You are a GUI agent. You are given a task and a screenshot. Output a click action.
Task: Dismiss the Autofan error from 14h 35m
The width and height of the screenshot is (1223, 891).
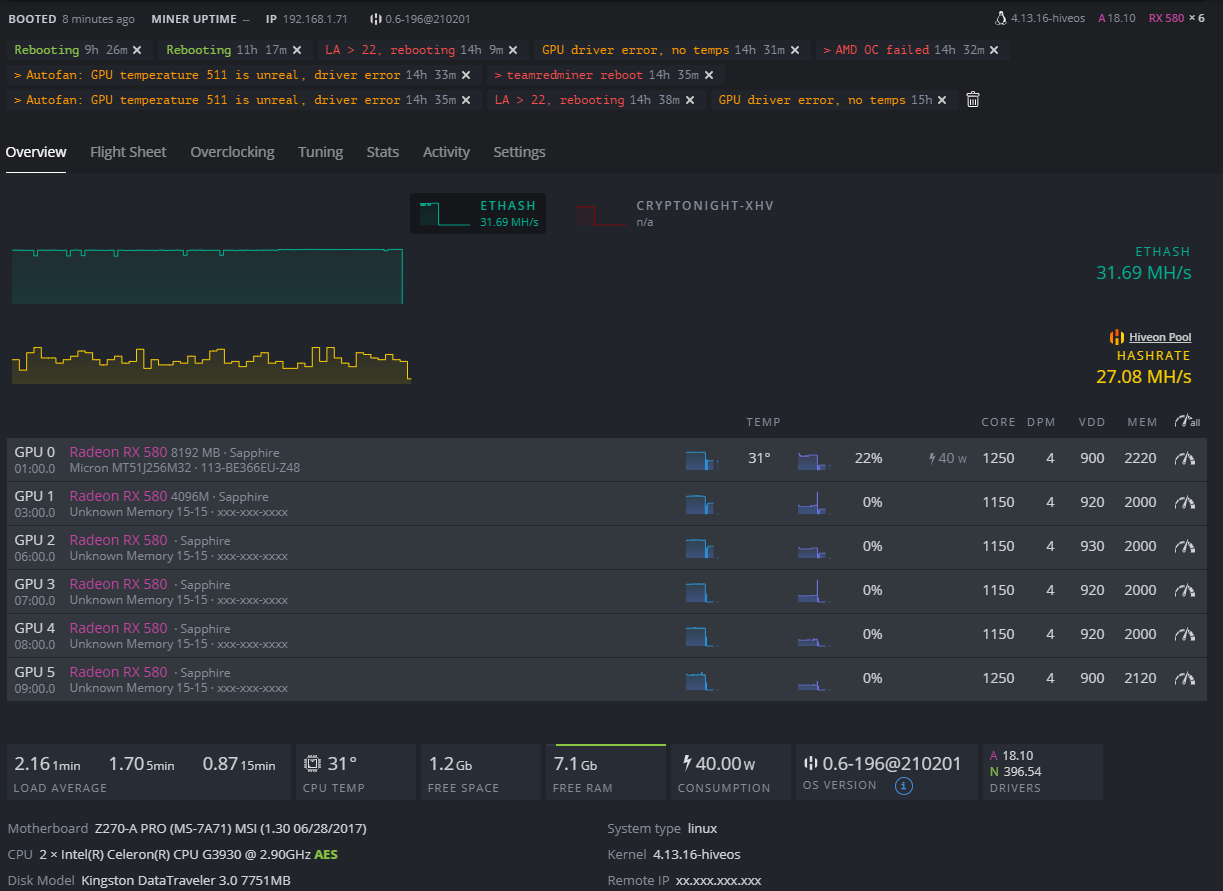pyautogui.click(x=467, y=100)
